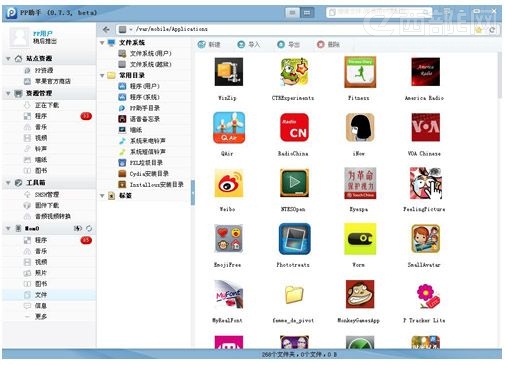Select 文件系统(越狱) in the tree
The height and width of the screenshot is (365, 505).
point(145,64)
